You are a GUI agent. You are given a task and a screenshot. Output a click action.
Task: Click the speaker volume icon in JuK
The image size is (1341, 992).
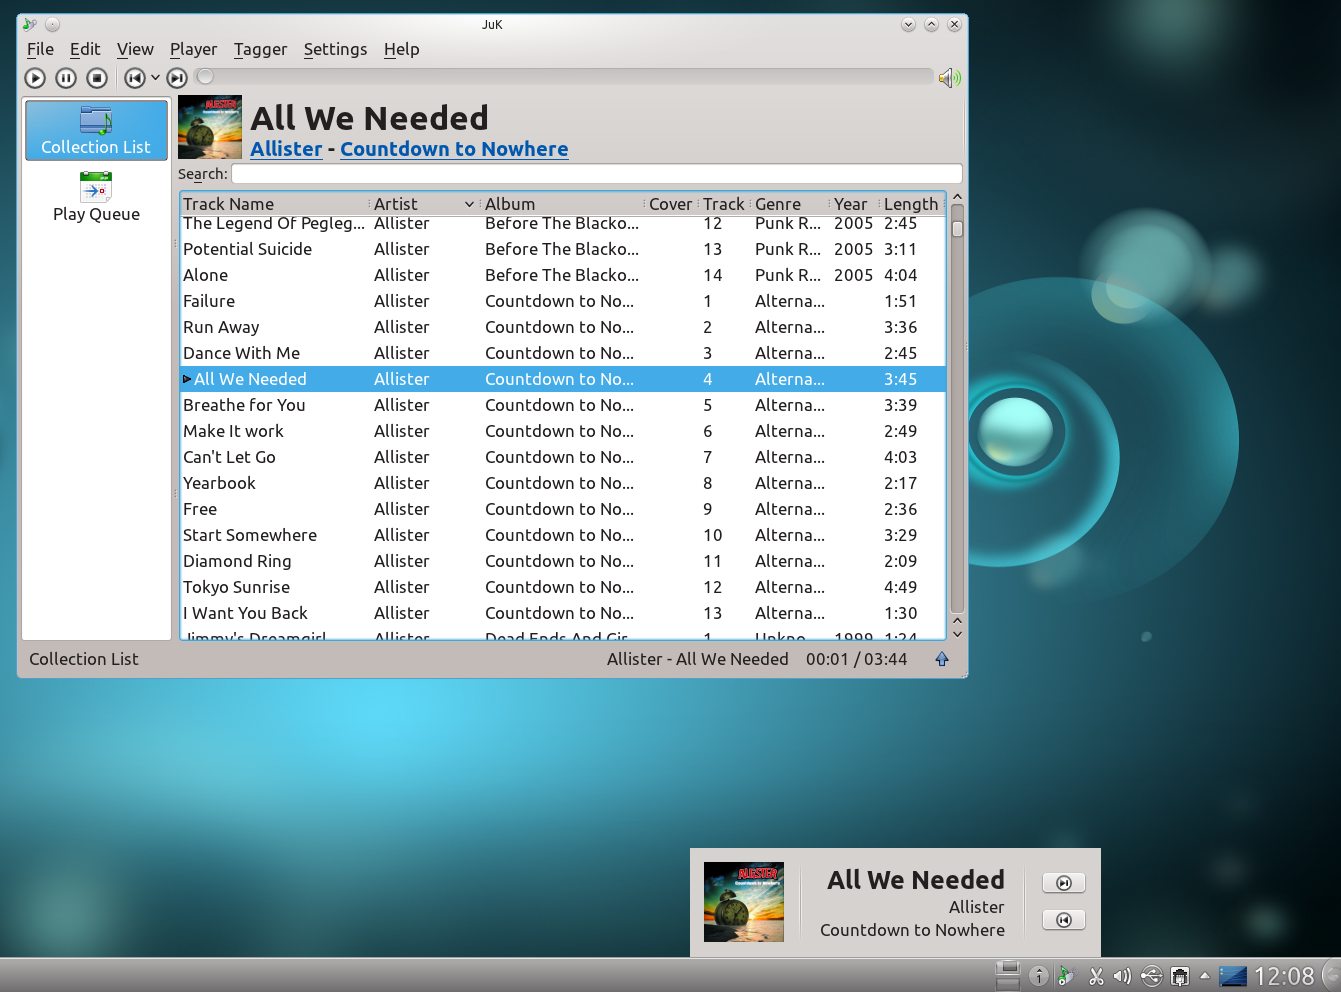(x=949, y=78)
